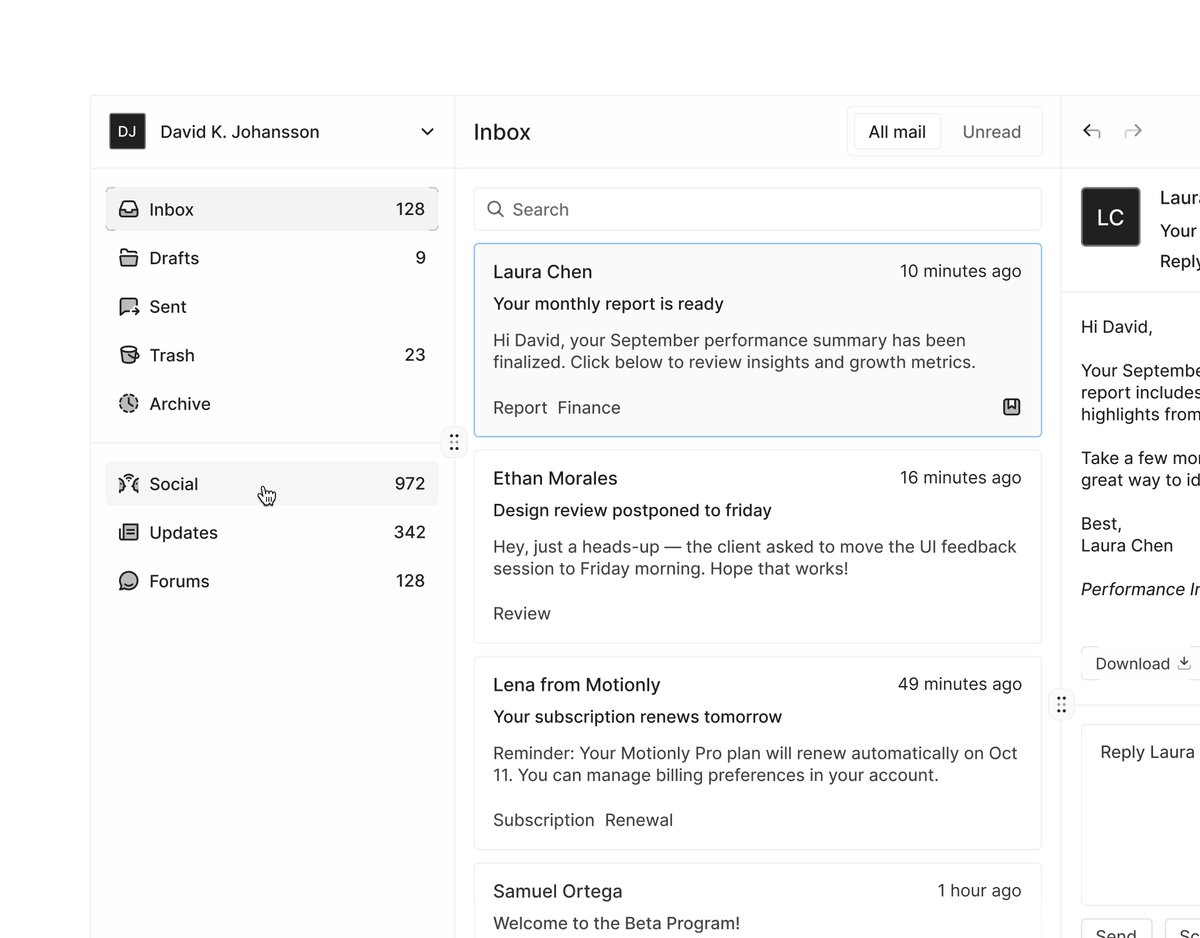Click the LC sender avatar
This screenshot has height=938, width=1200.
pyautogui.click(x=1110, y=217)
